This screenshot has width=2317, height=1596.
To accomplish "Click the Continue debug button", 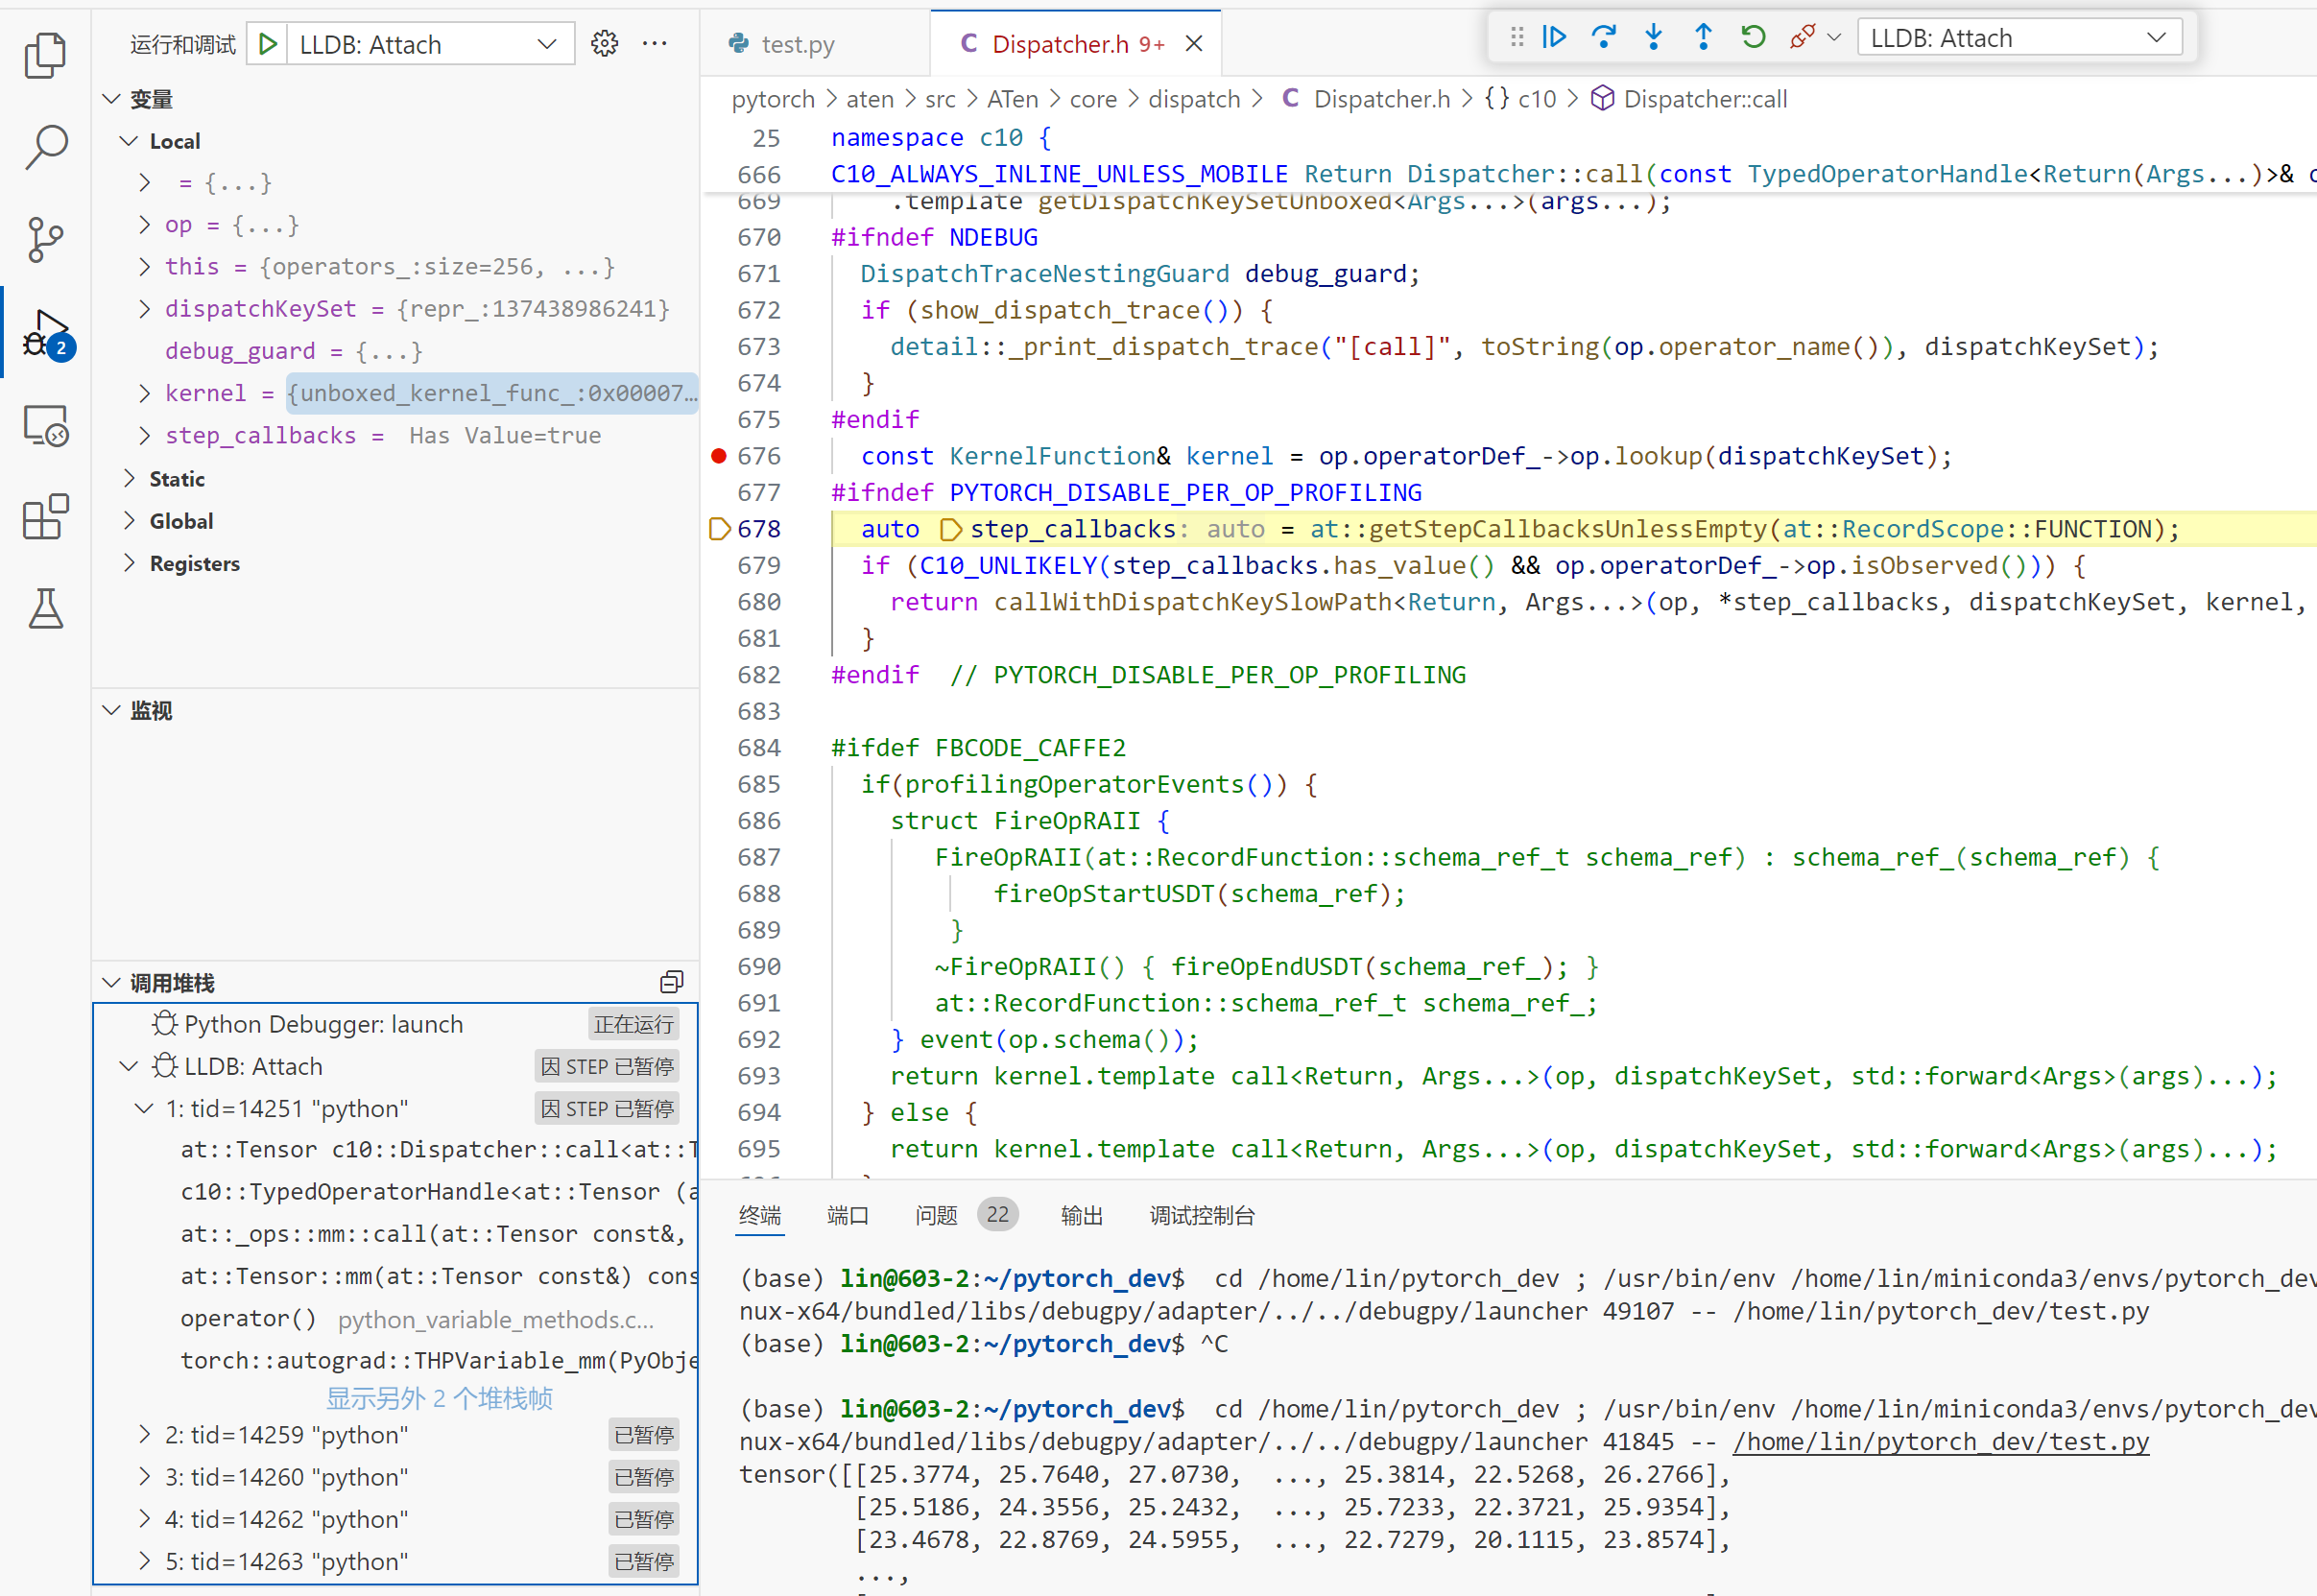I will tap(1554, 38).
